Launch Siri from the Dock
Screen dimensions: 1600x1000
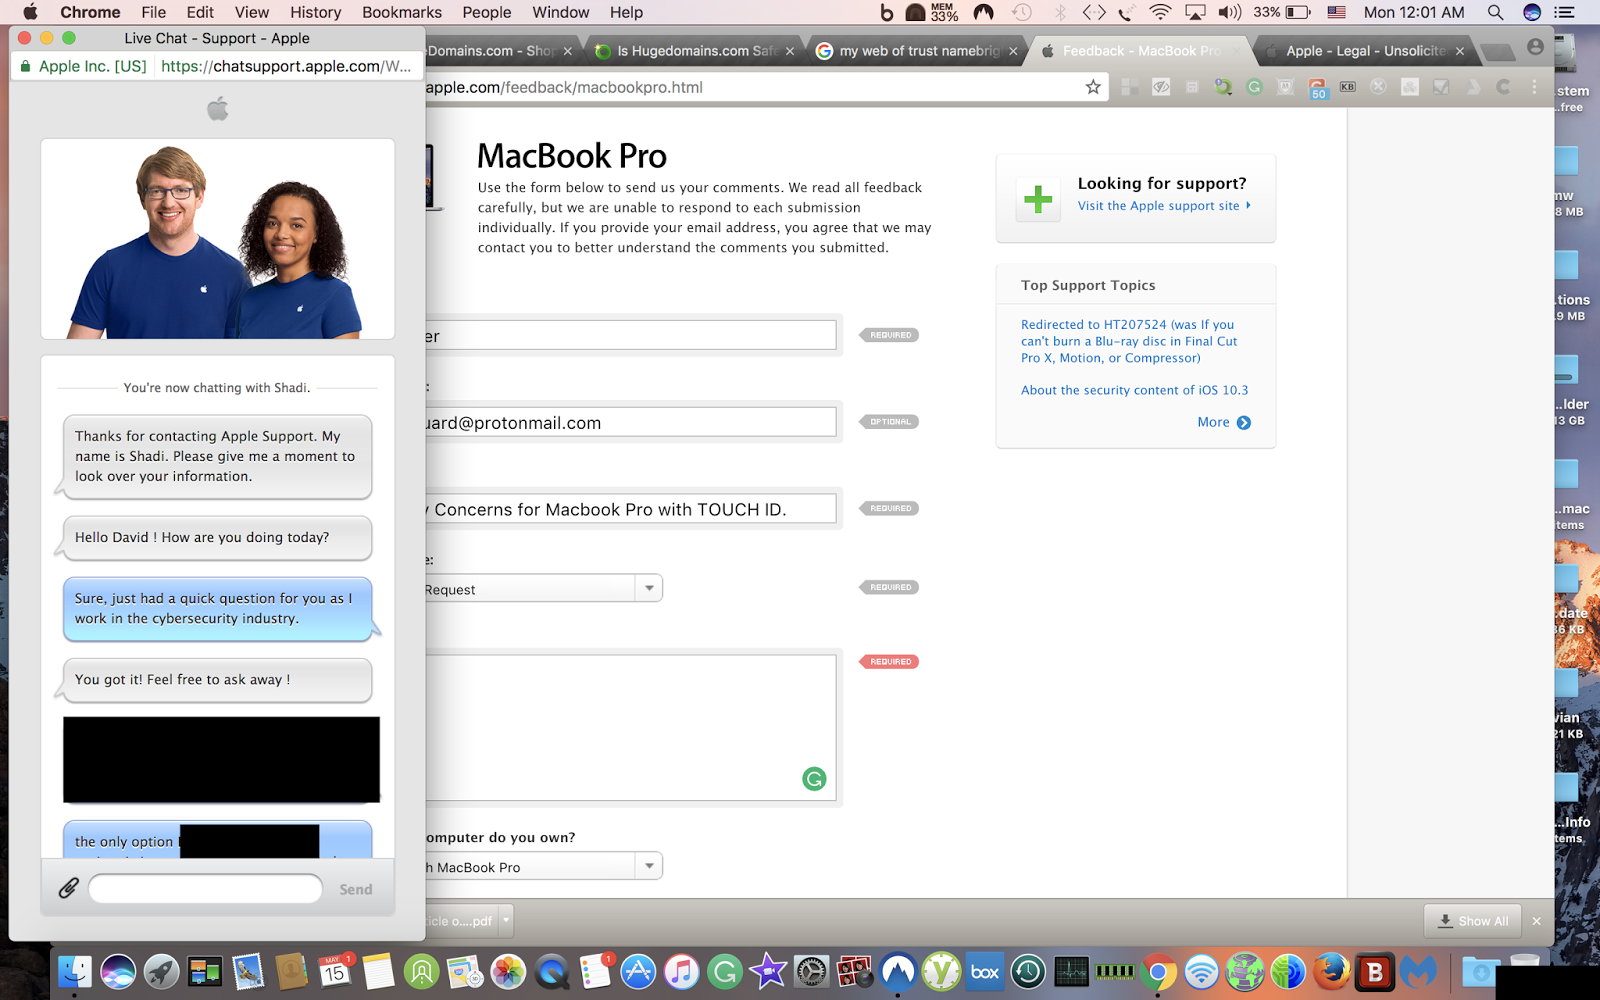118,971
